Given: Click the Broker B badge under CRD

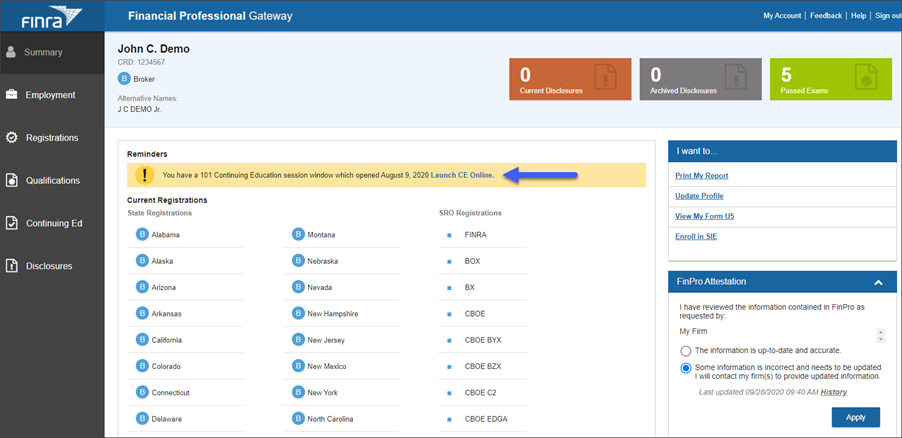Looking at the screenshot, I should (x=124, y=79).
